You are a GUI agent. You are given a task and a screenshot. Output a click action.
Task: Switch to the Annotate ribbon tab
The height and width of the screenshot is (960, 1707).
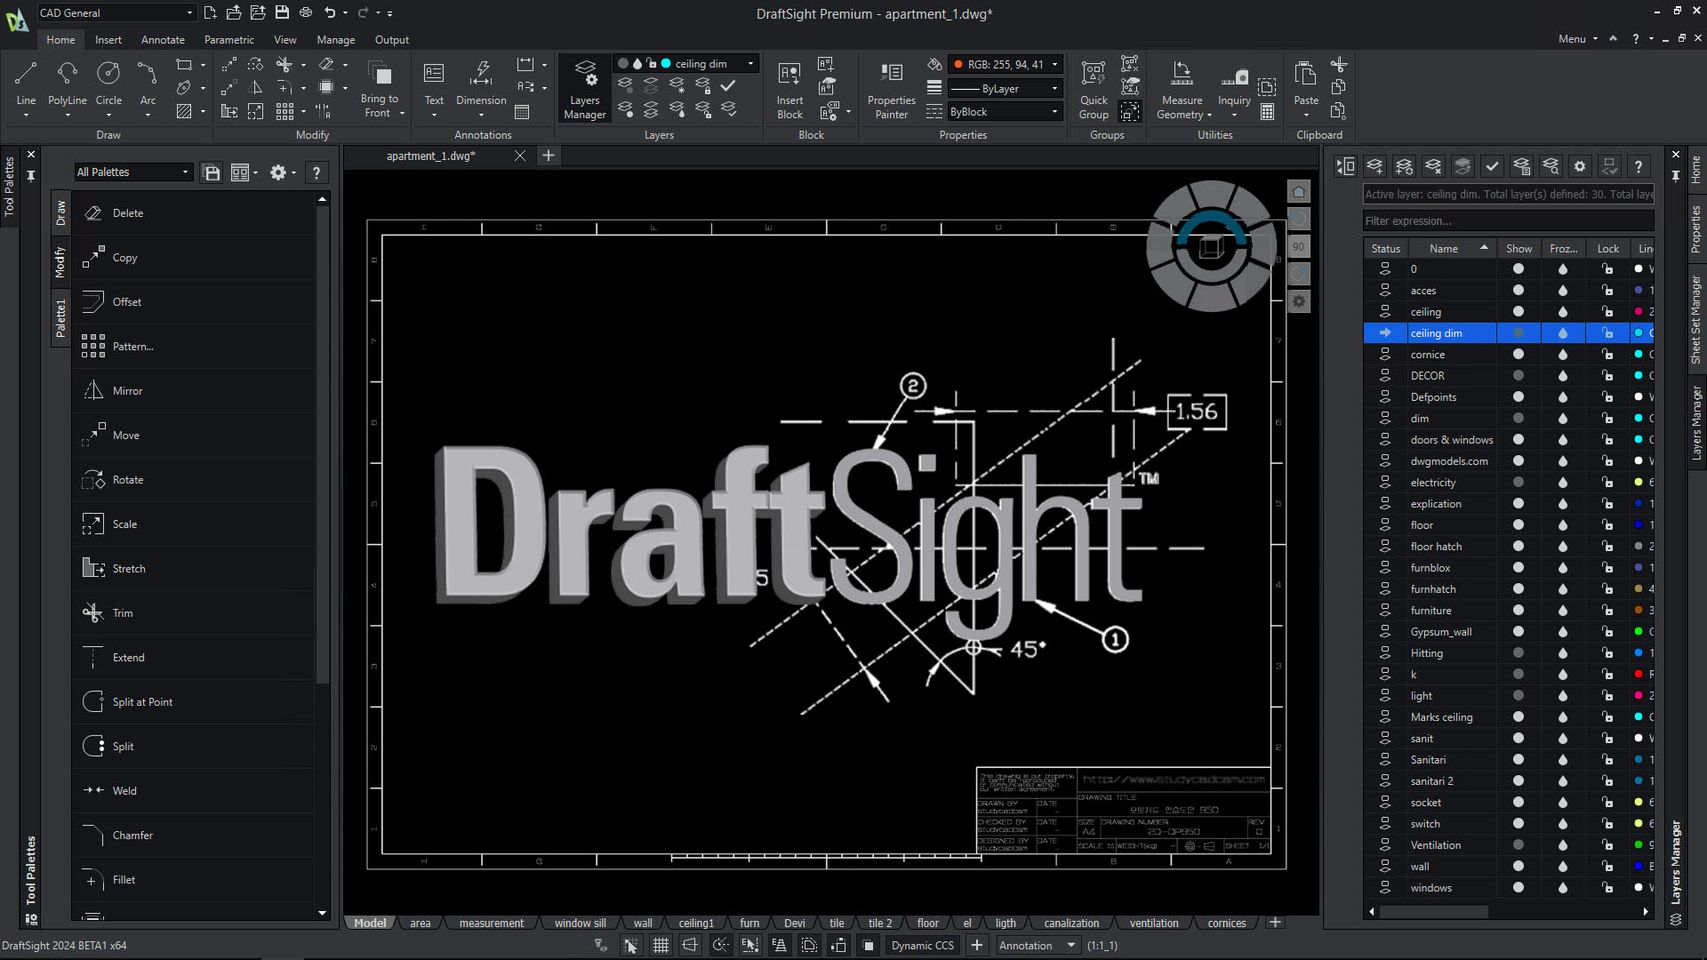coord(162,40)
